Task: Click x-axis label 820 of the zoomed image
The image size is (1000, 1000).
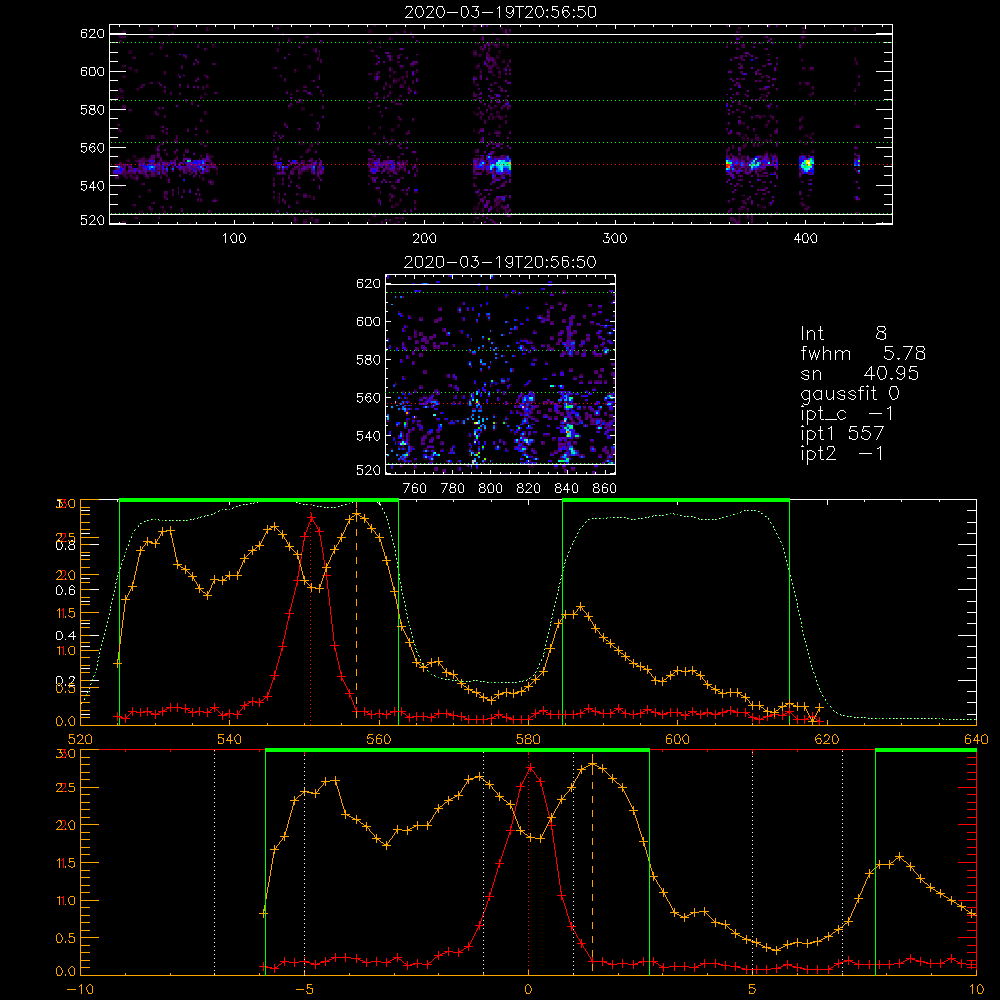Action: click(x=529, y=489)
